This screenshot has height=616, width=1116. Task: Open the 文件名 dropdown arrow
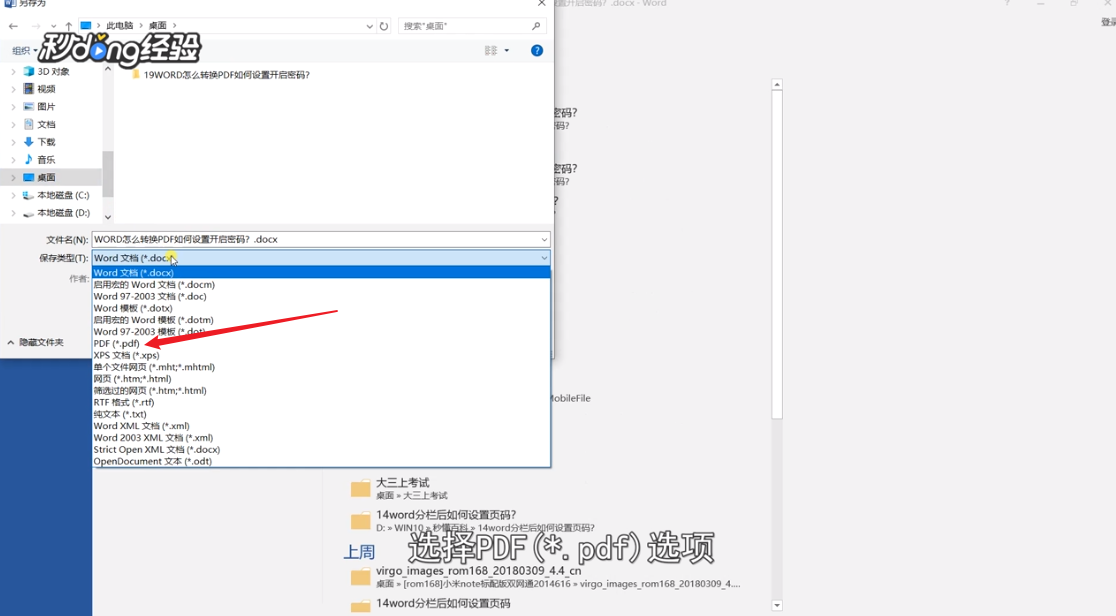point(543,239)
